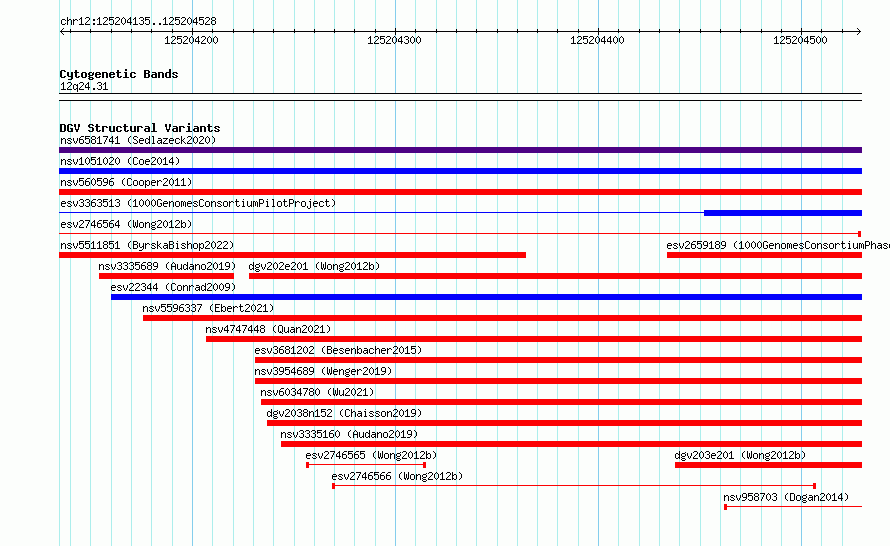Click ruler position 125204200
Image resolution: width=890 pixels, height=546 pixels.
(x=191, y=40)
